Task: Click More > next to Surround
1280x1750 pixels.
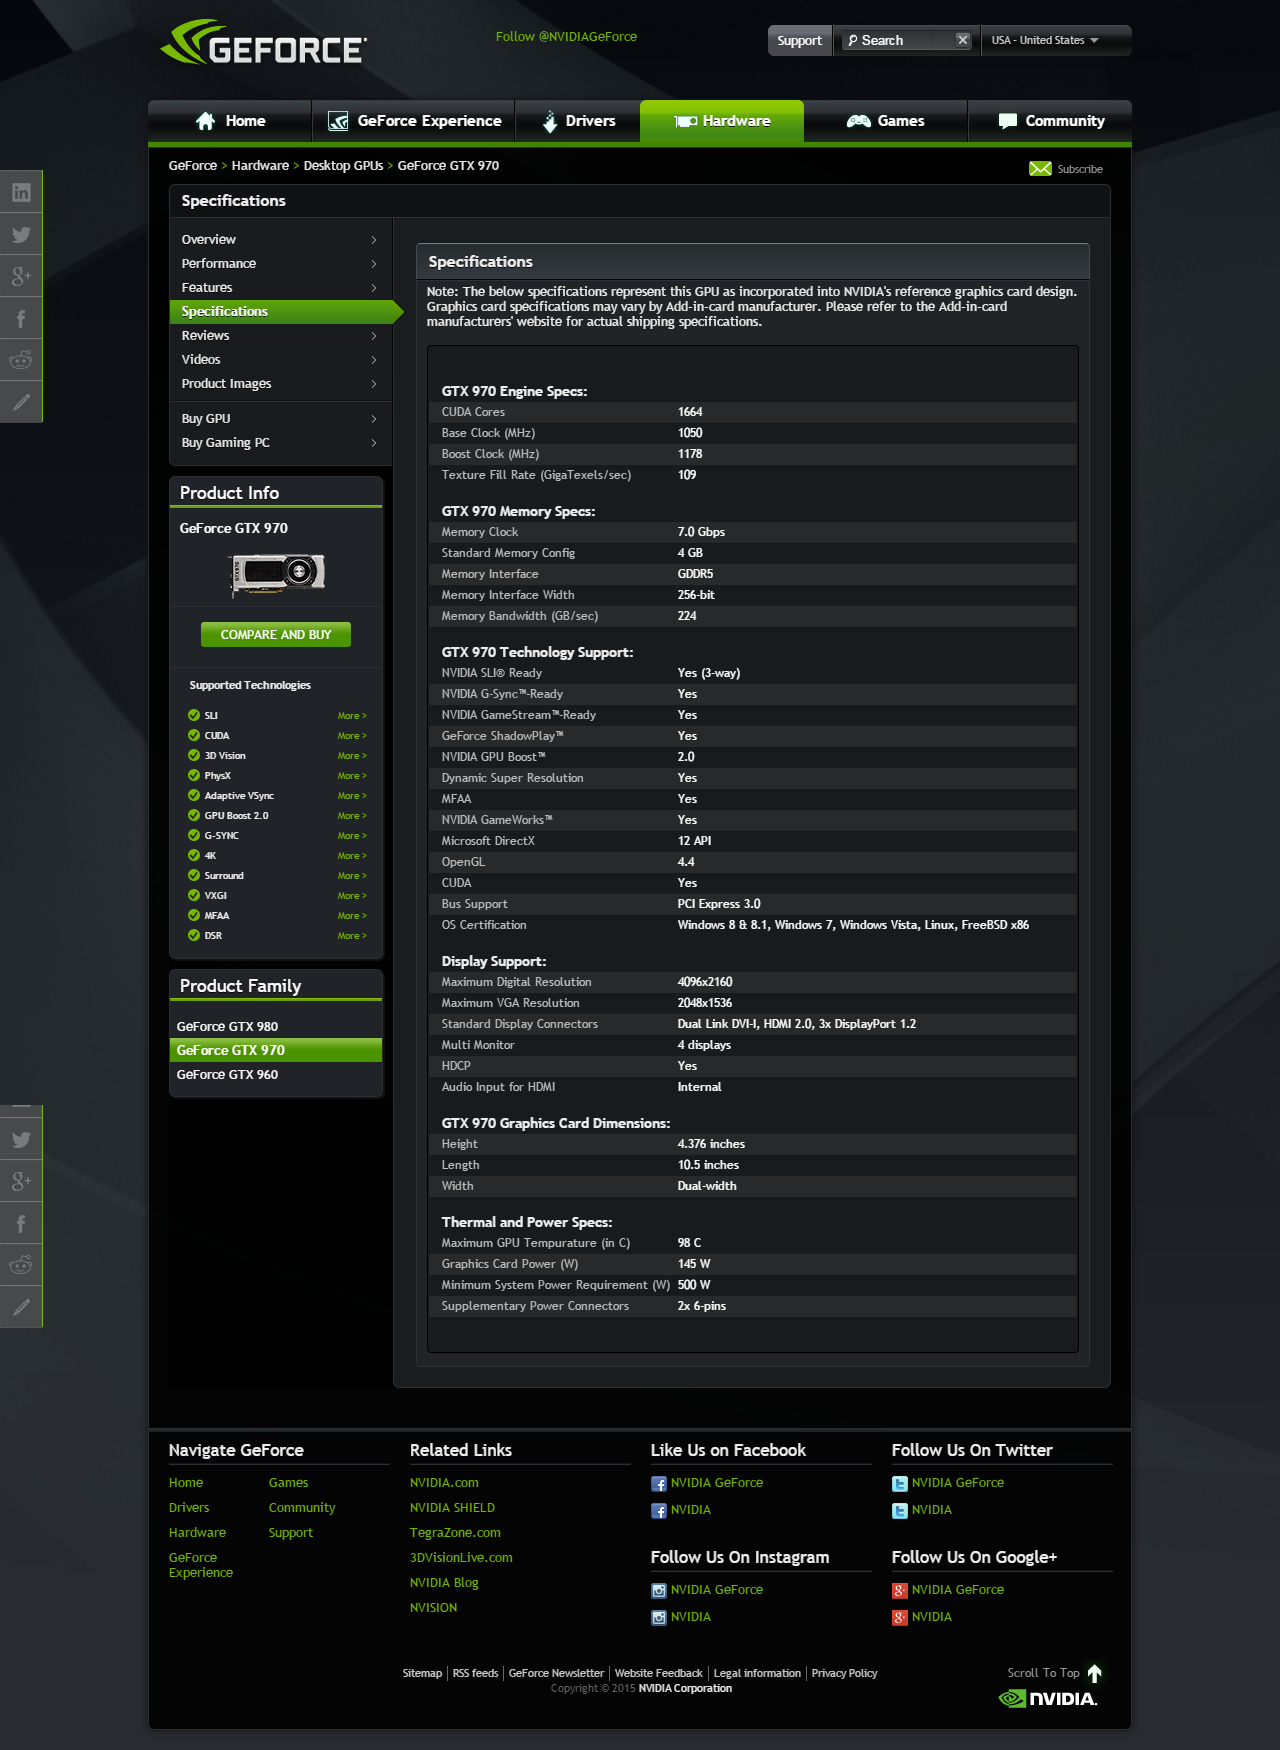Action: coord(352,876)
